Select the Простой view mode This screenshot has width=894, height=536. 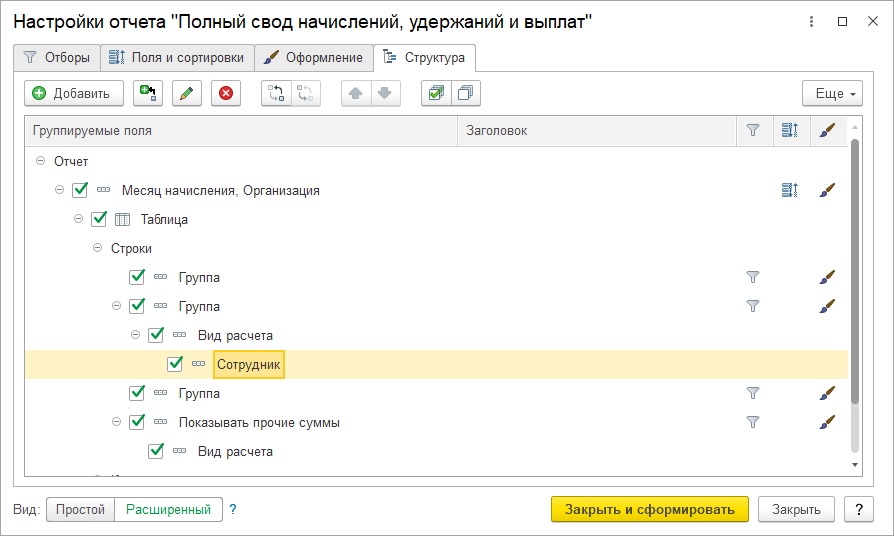click(x=80, y=509)
